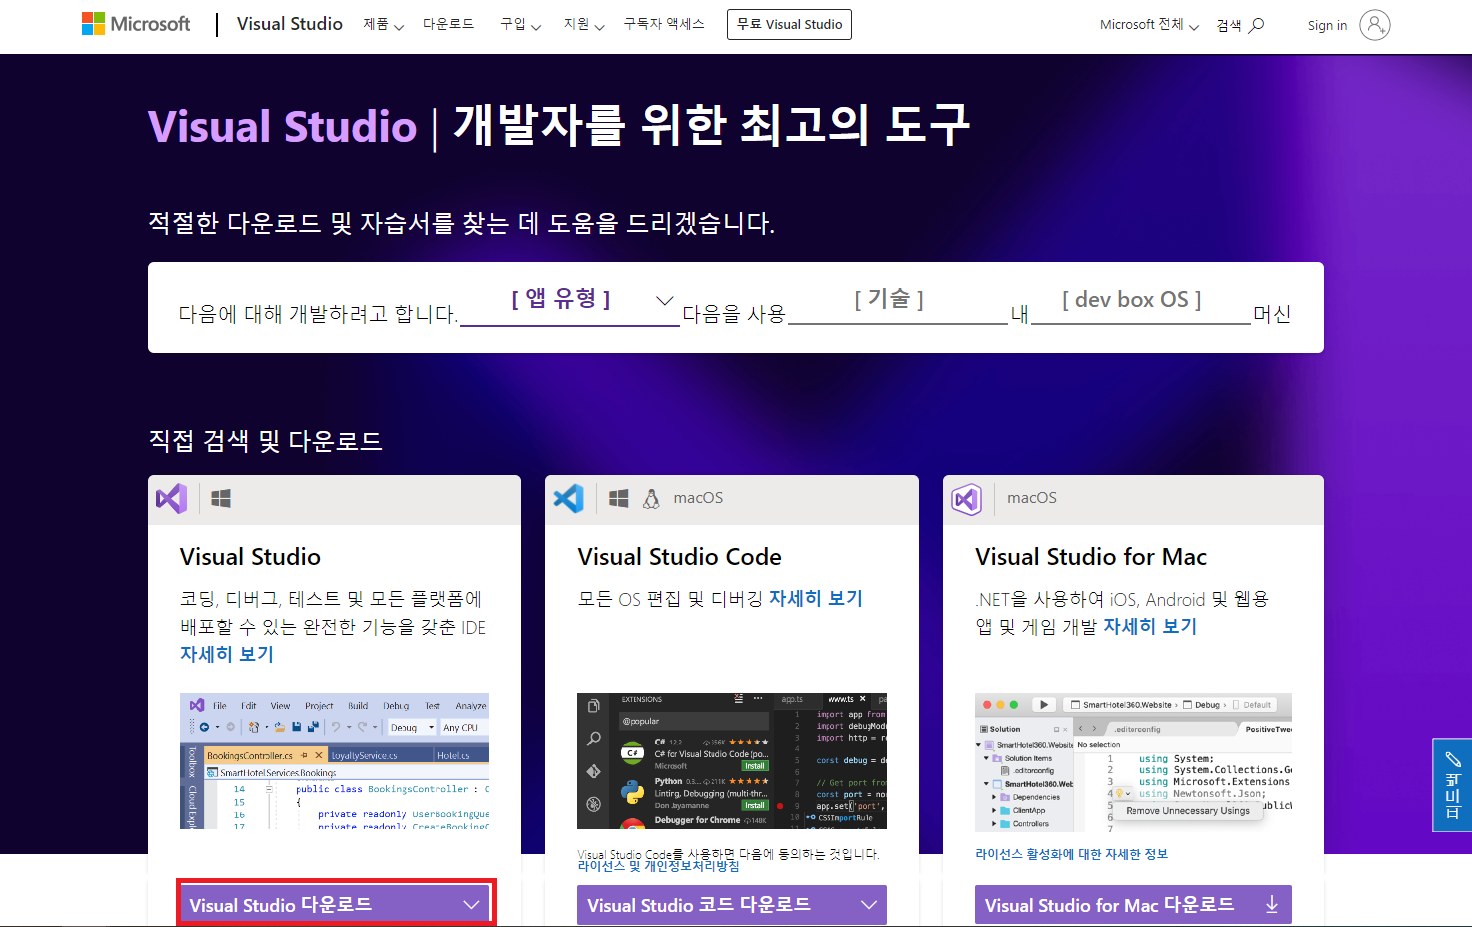This screenshot has width=1472, height=927.
Task: Open 구독자 액세스 menu item
Action: [664, 24]
